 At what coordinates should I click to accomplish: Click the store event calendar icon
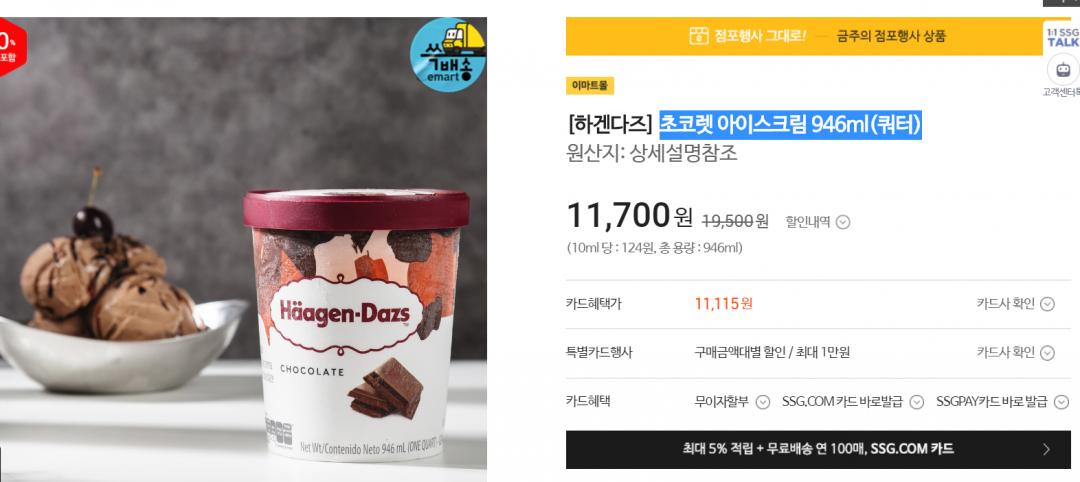click(698, 36)
